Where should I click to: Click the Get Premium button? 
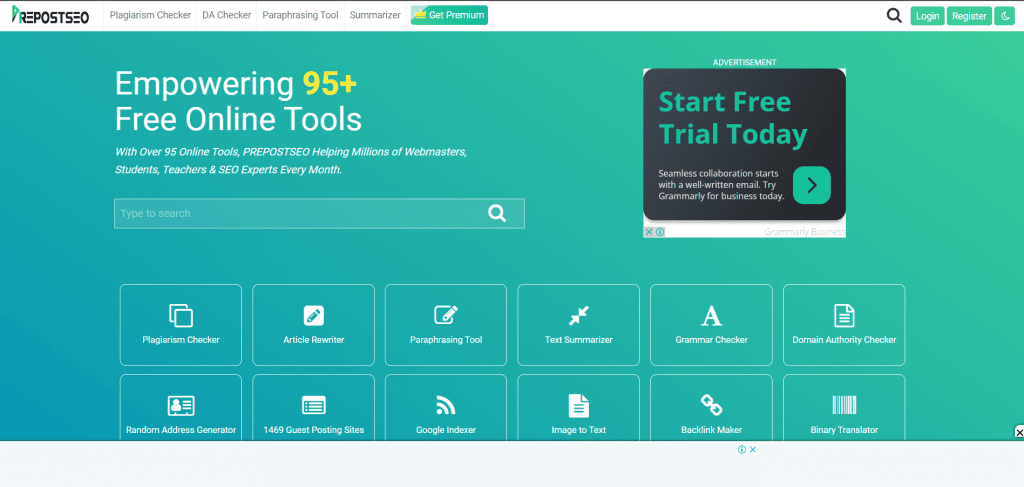tap(449, 15)
